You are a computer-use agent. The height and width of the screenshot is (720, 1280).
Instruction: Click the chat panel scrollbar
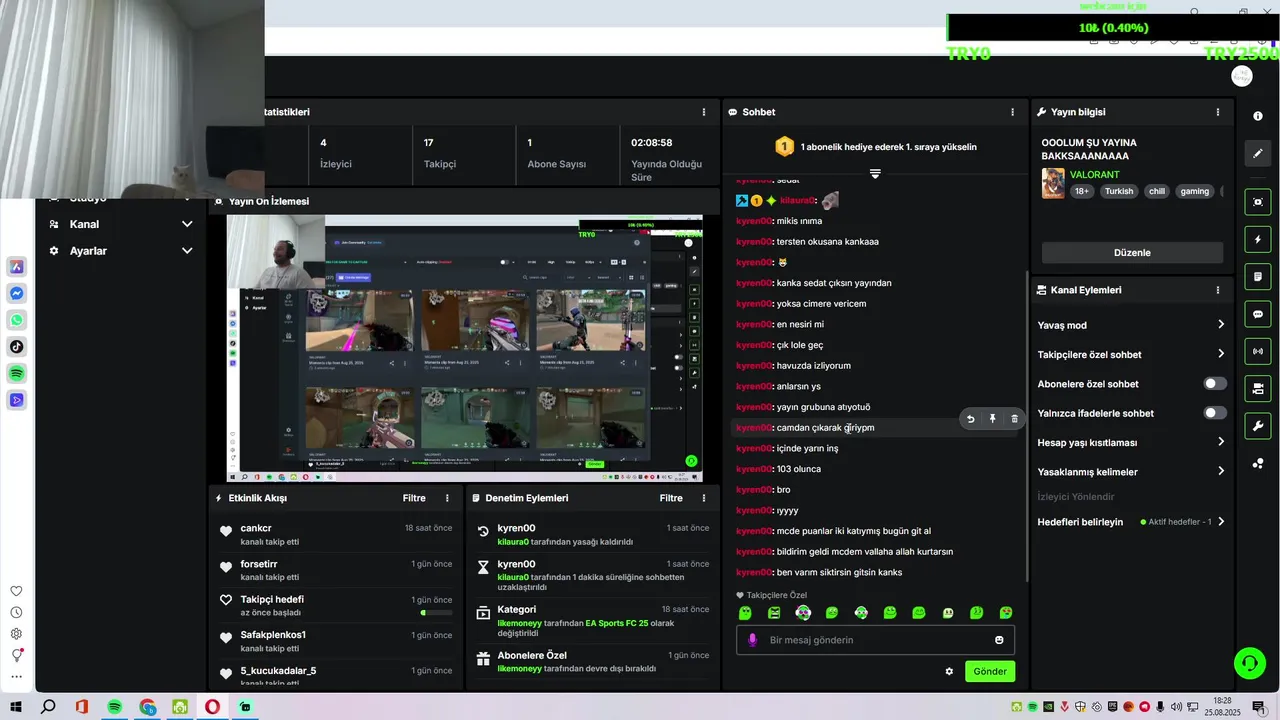pos(1025,428)
